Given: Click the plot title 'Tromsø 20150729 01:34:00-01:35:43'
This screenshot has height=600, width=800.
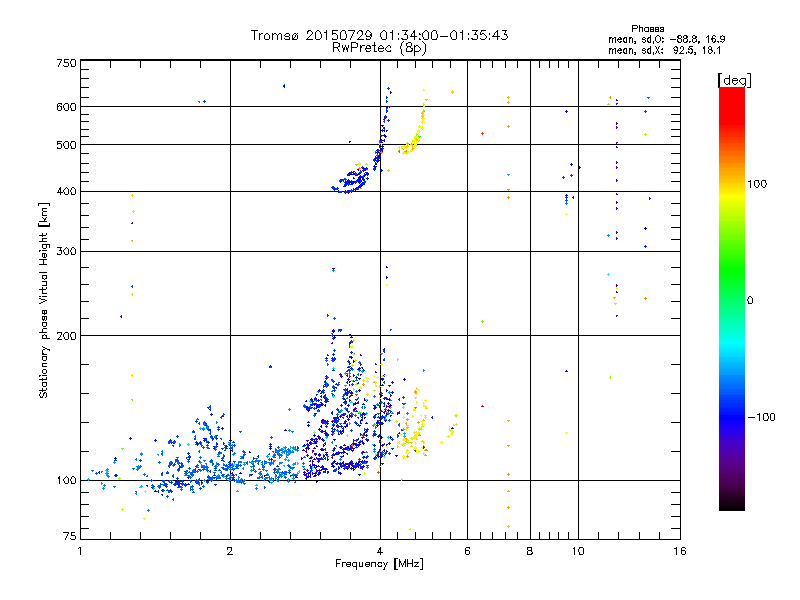Looking at the screenshot, I should [379, 35].
